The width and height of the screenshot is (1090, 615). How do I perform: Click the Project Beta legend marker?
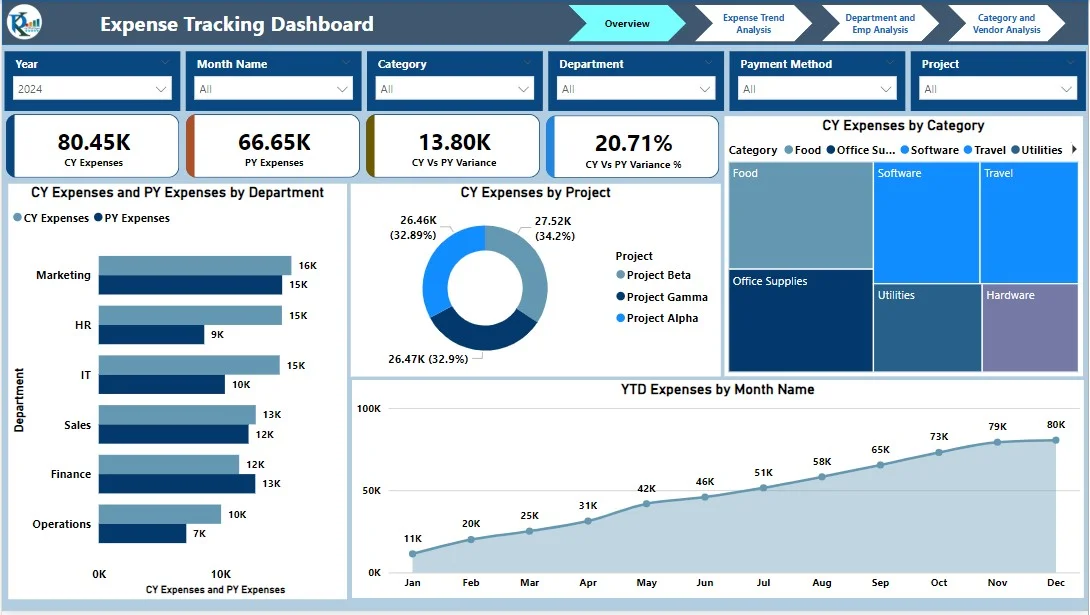click(621, 275)
